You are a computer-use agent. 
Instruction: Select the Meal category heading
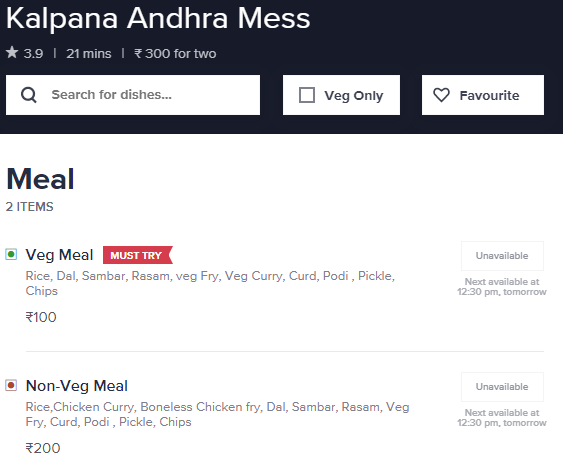[x=40, y=179]
